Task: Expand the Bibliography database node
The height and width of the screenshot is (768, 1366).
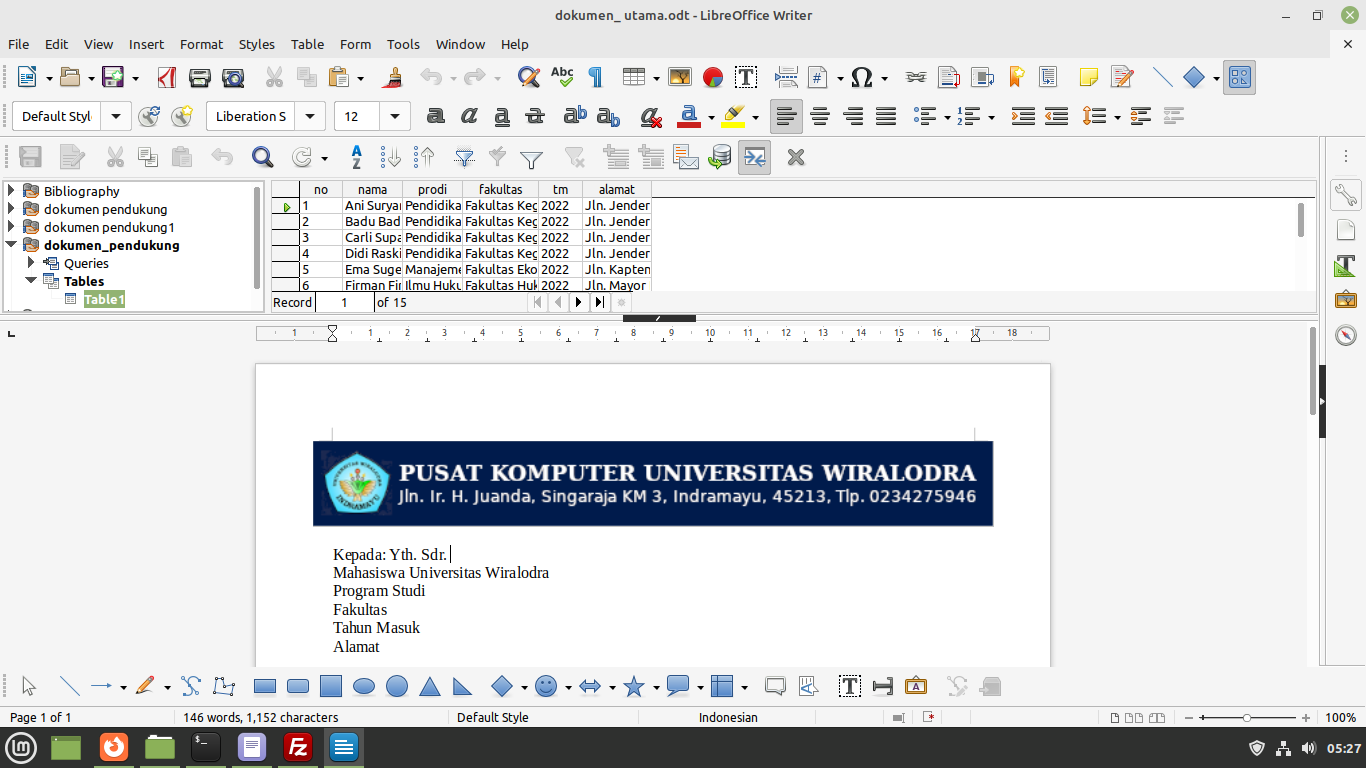Action: (11, 191)
